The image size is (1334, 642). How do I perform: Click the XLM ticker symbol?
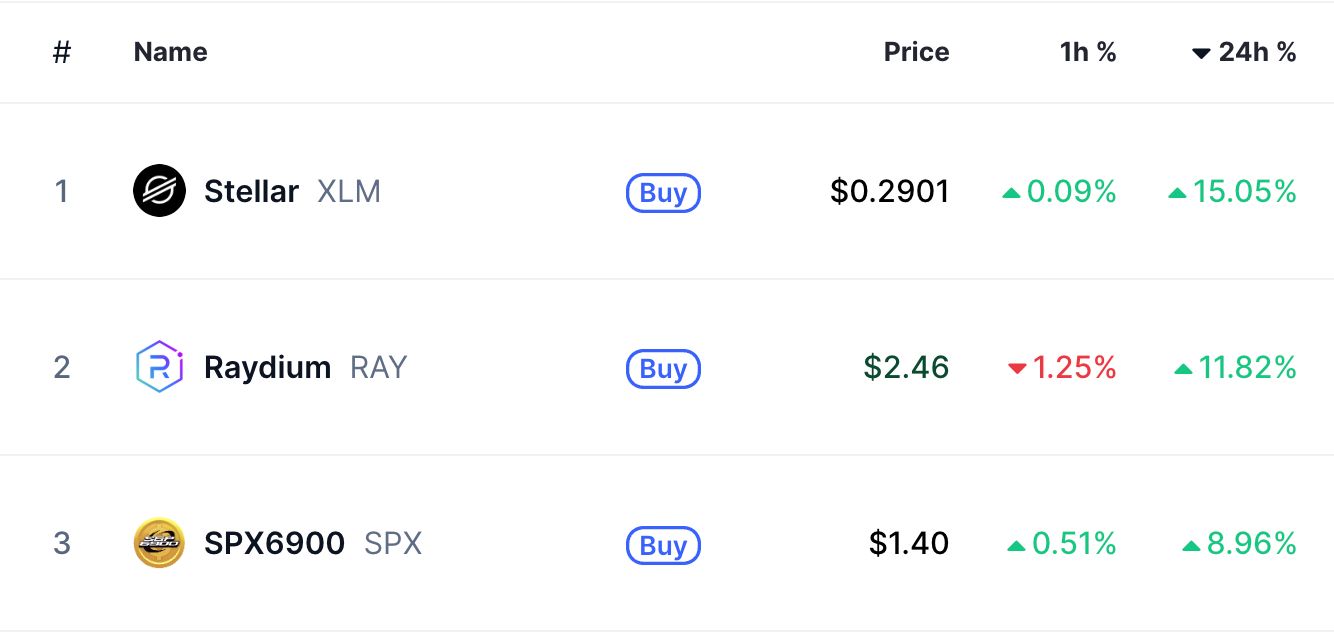tap(349, 191)
